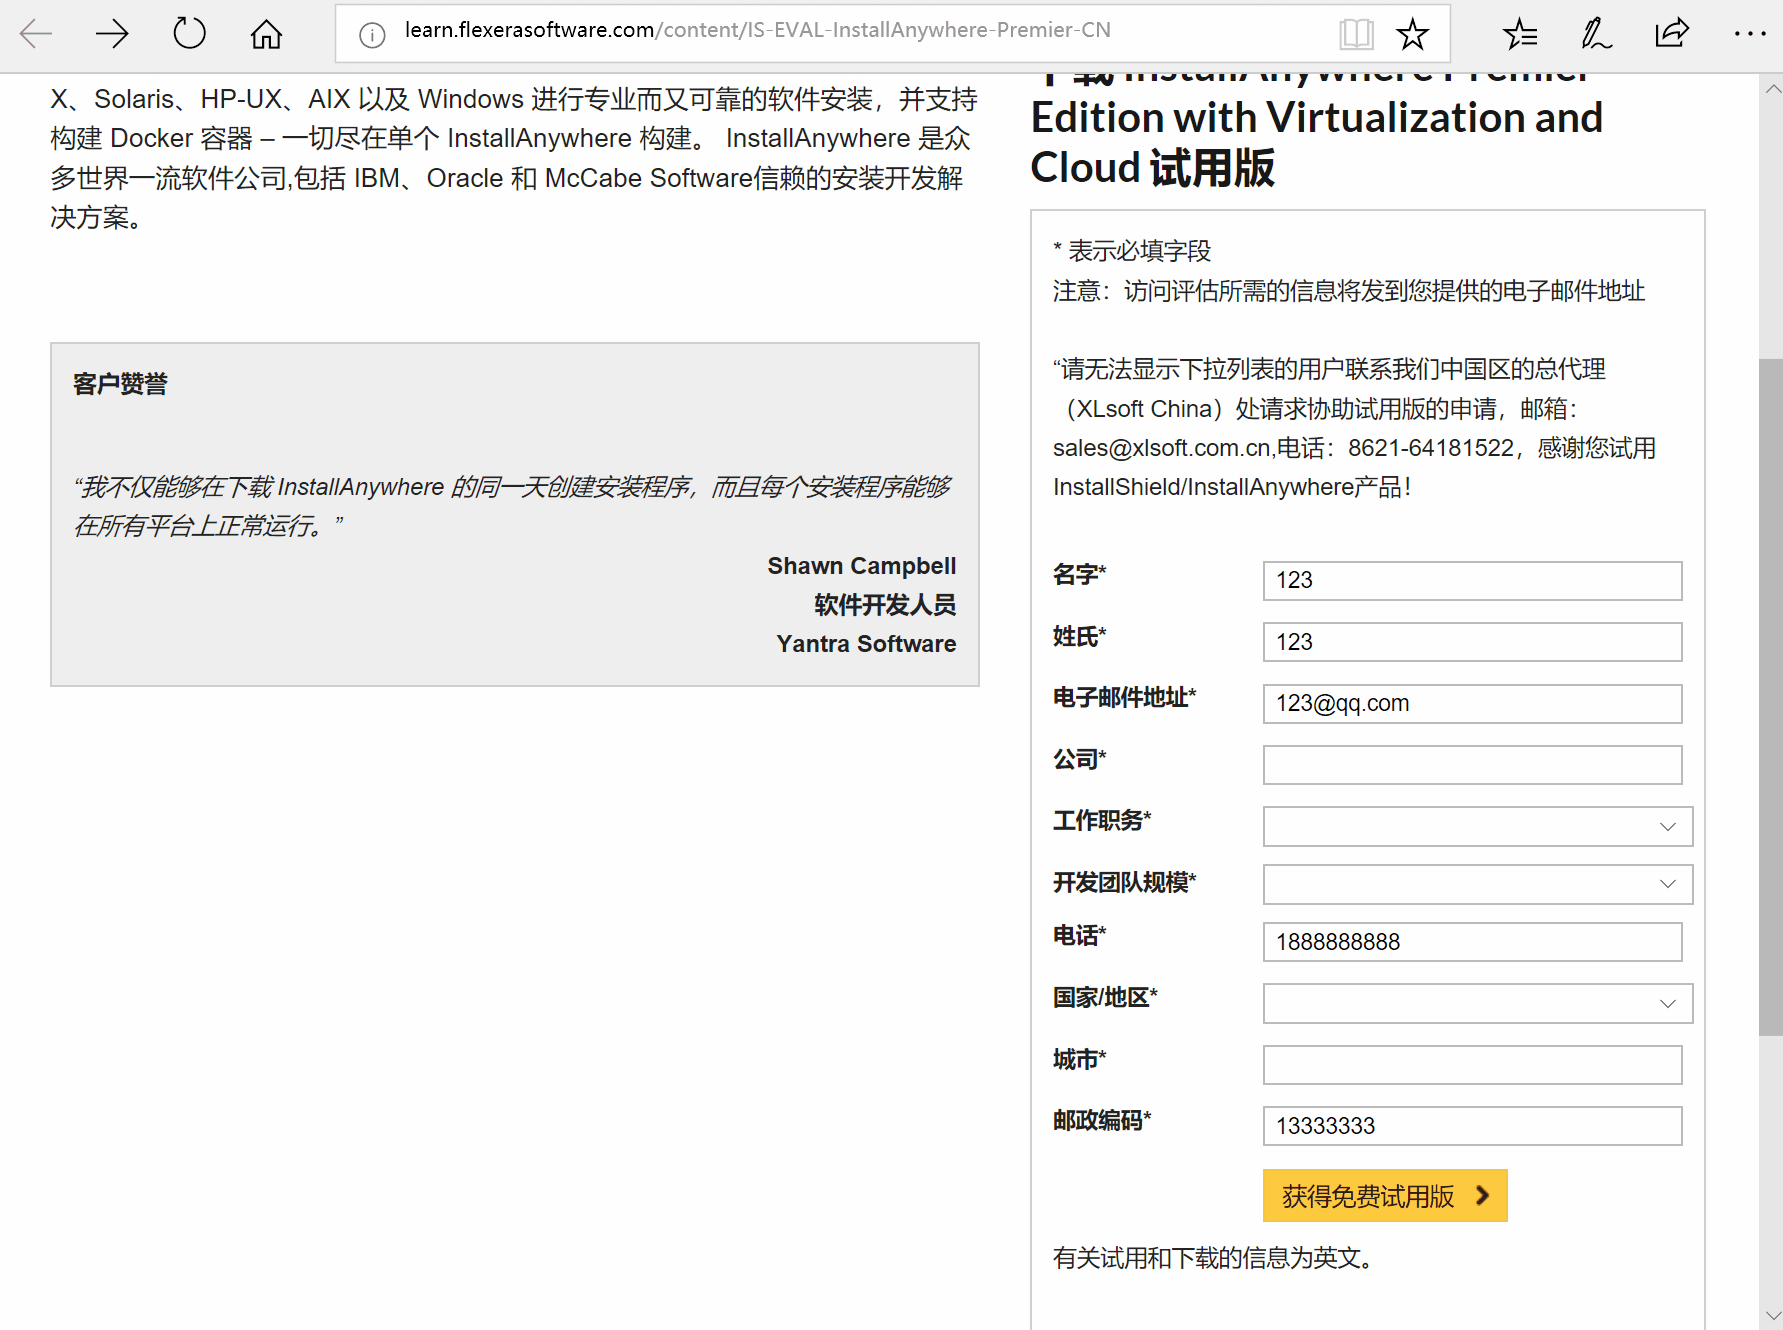
Task: Click the 软件开发人员 job title text
Action: (x=885, y=605)
